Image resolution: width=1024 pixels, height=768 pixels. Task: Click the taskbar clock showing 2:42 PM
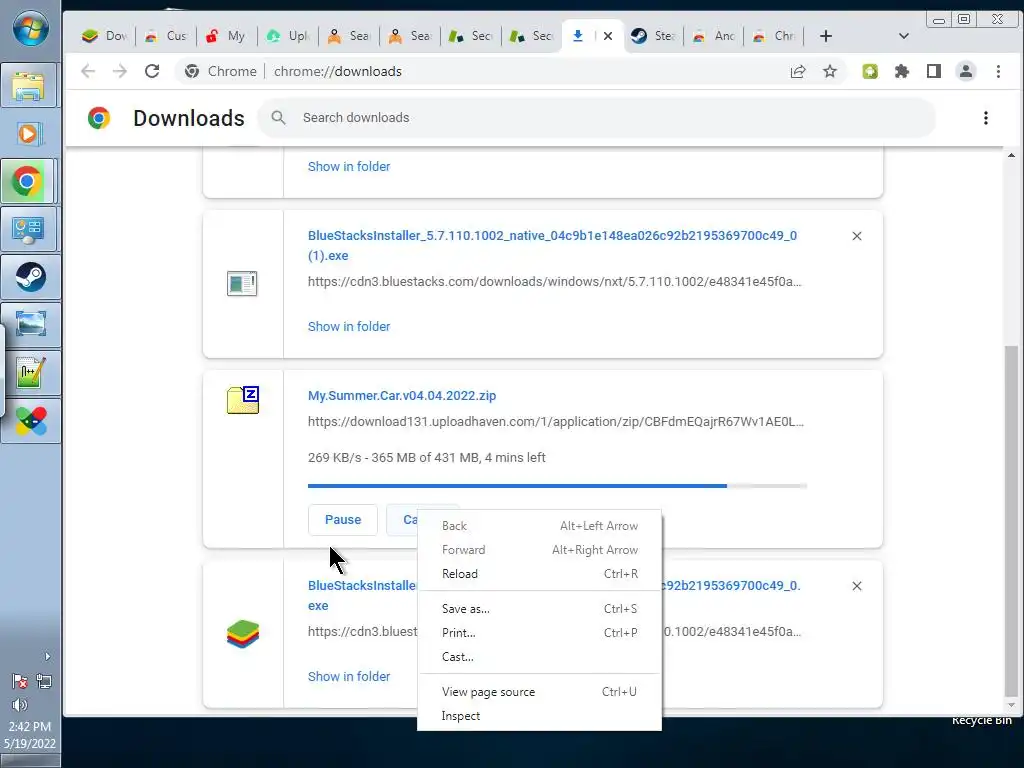(29, 726)
